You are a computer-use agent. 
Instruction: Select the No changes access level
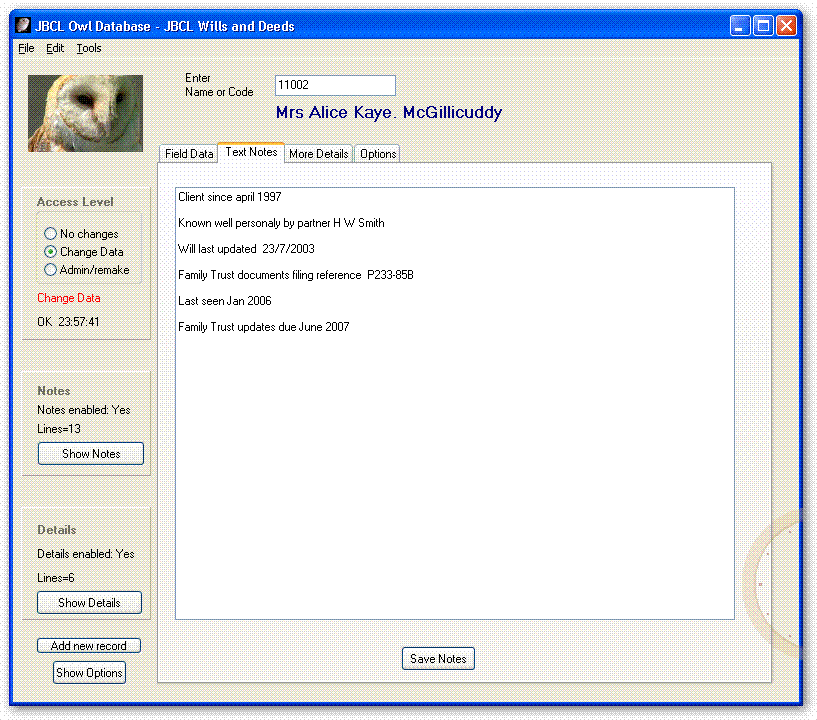click(51, 234)
